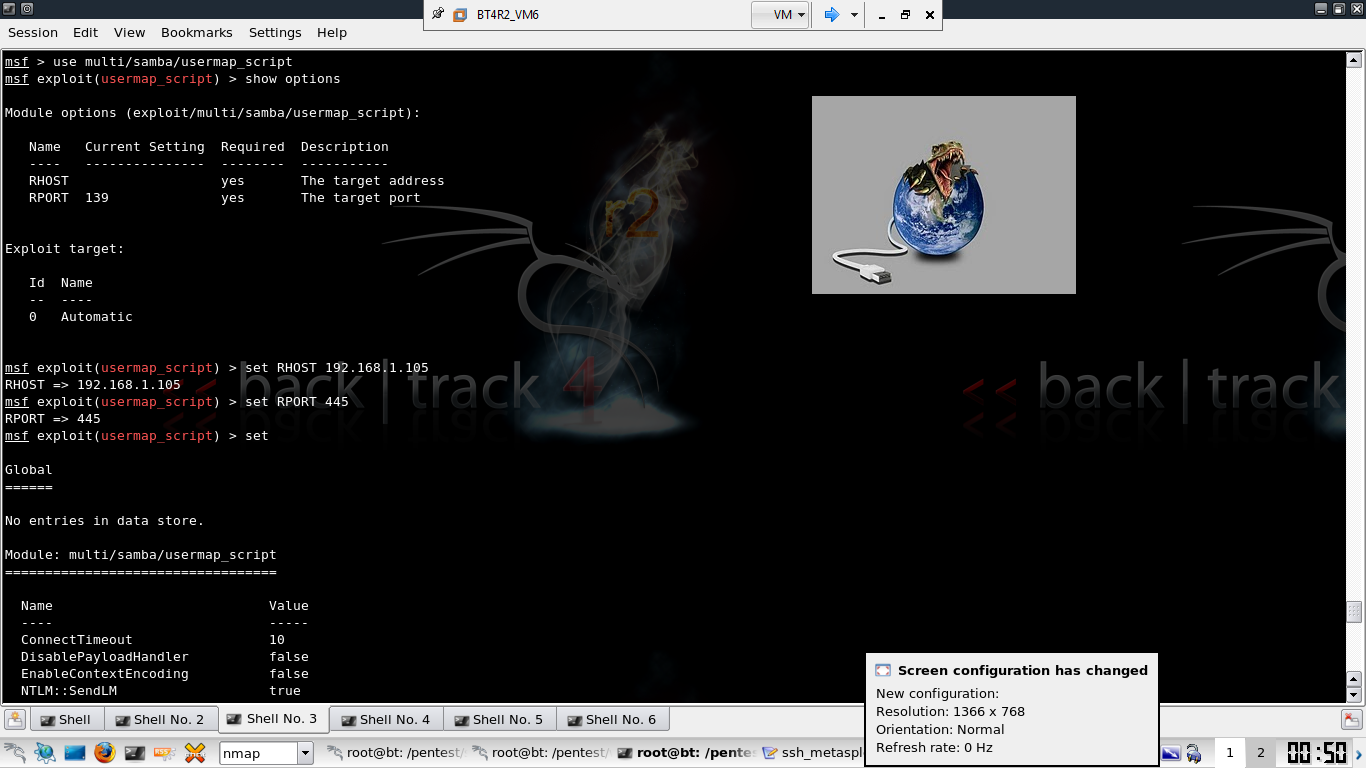
Task: Launch the globe web browser icon in taskbar
Action: (x=45, y=752)
